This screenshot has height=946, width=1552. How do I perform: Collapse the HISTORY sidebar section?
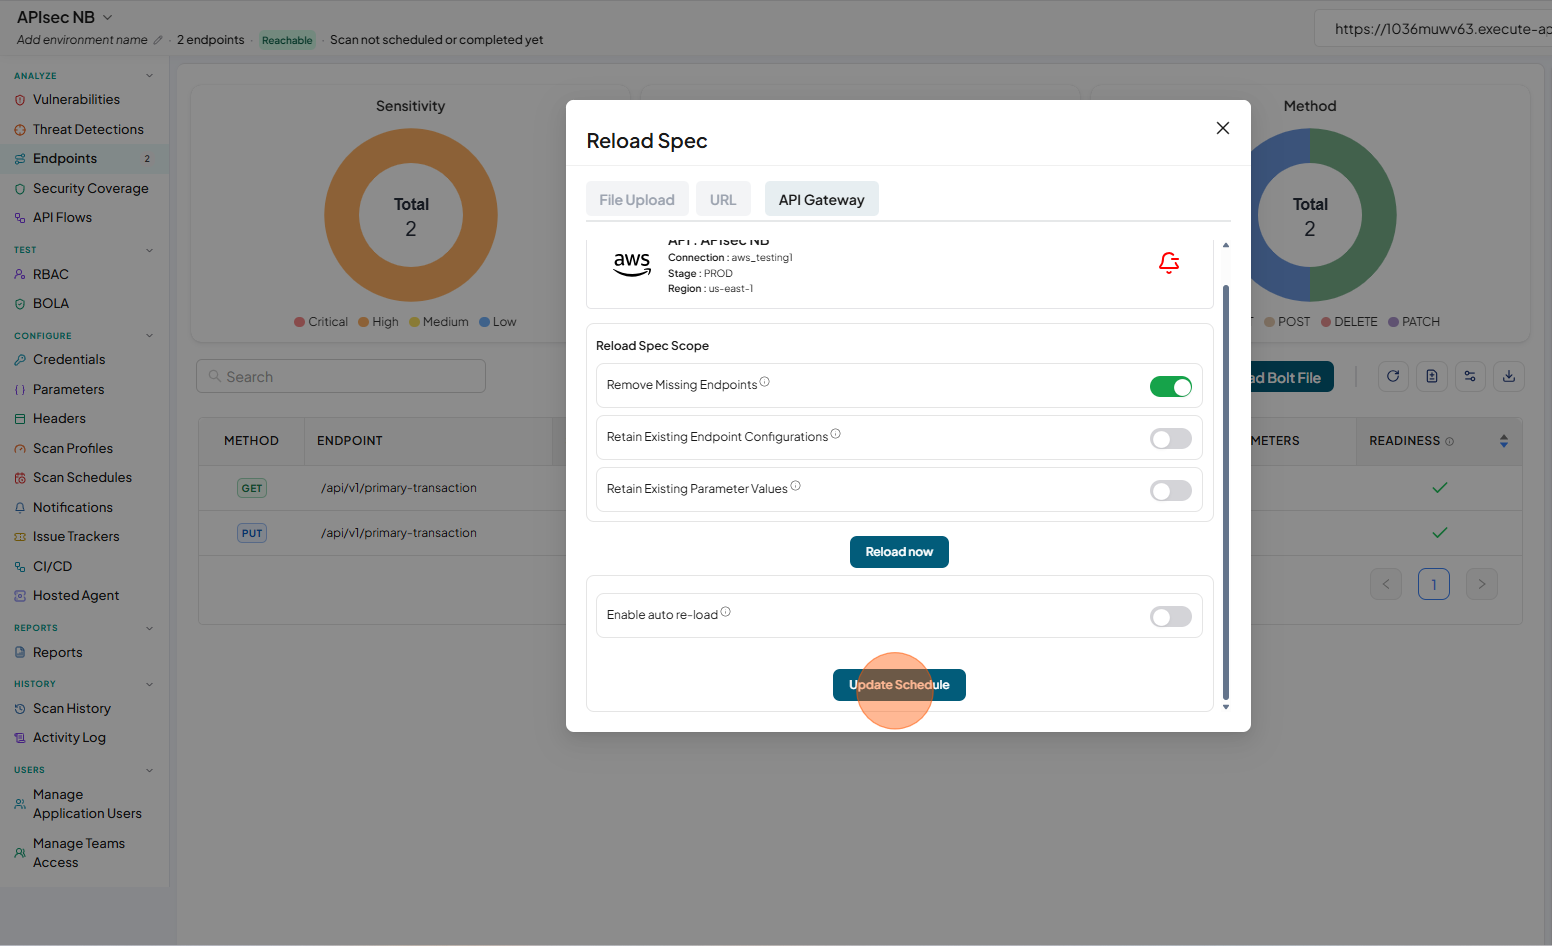tap(150, 684)
